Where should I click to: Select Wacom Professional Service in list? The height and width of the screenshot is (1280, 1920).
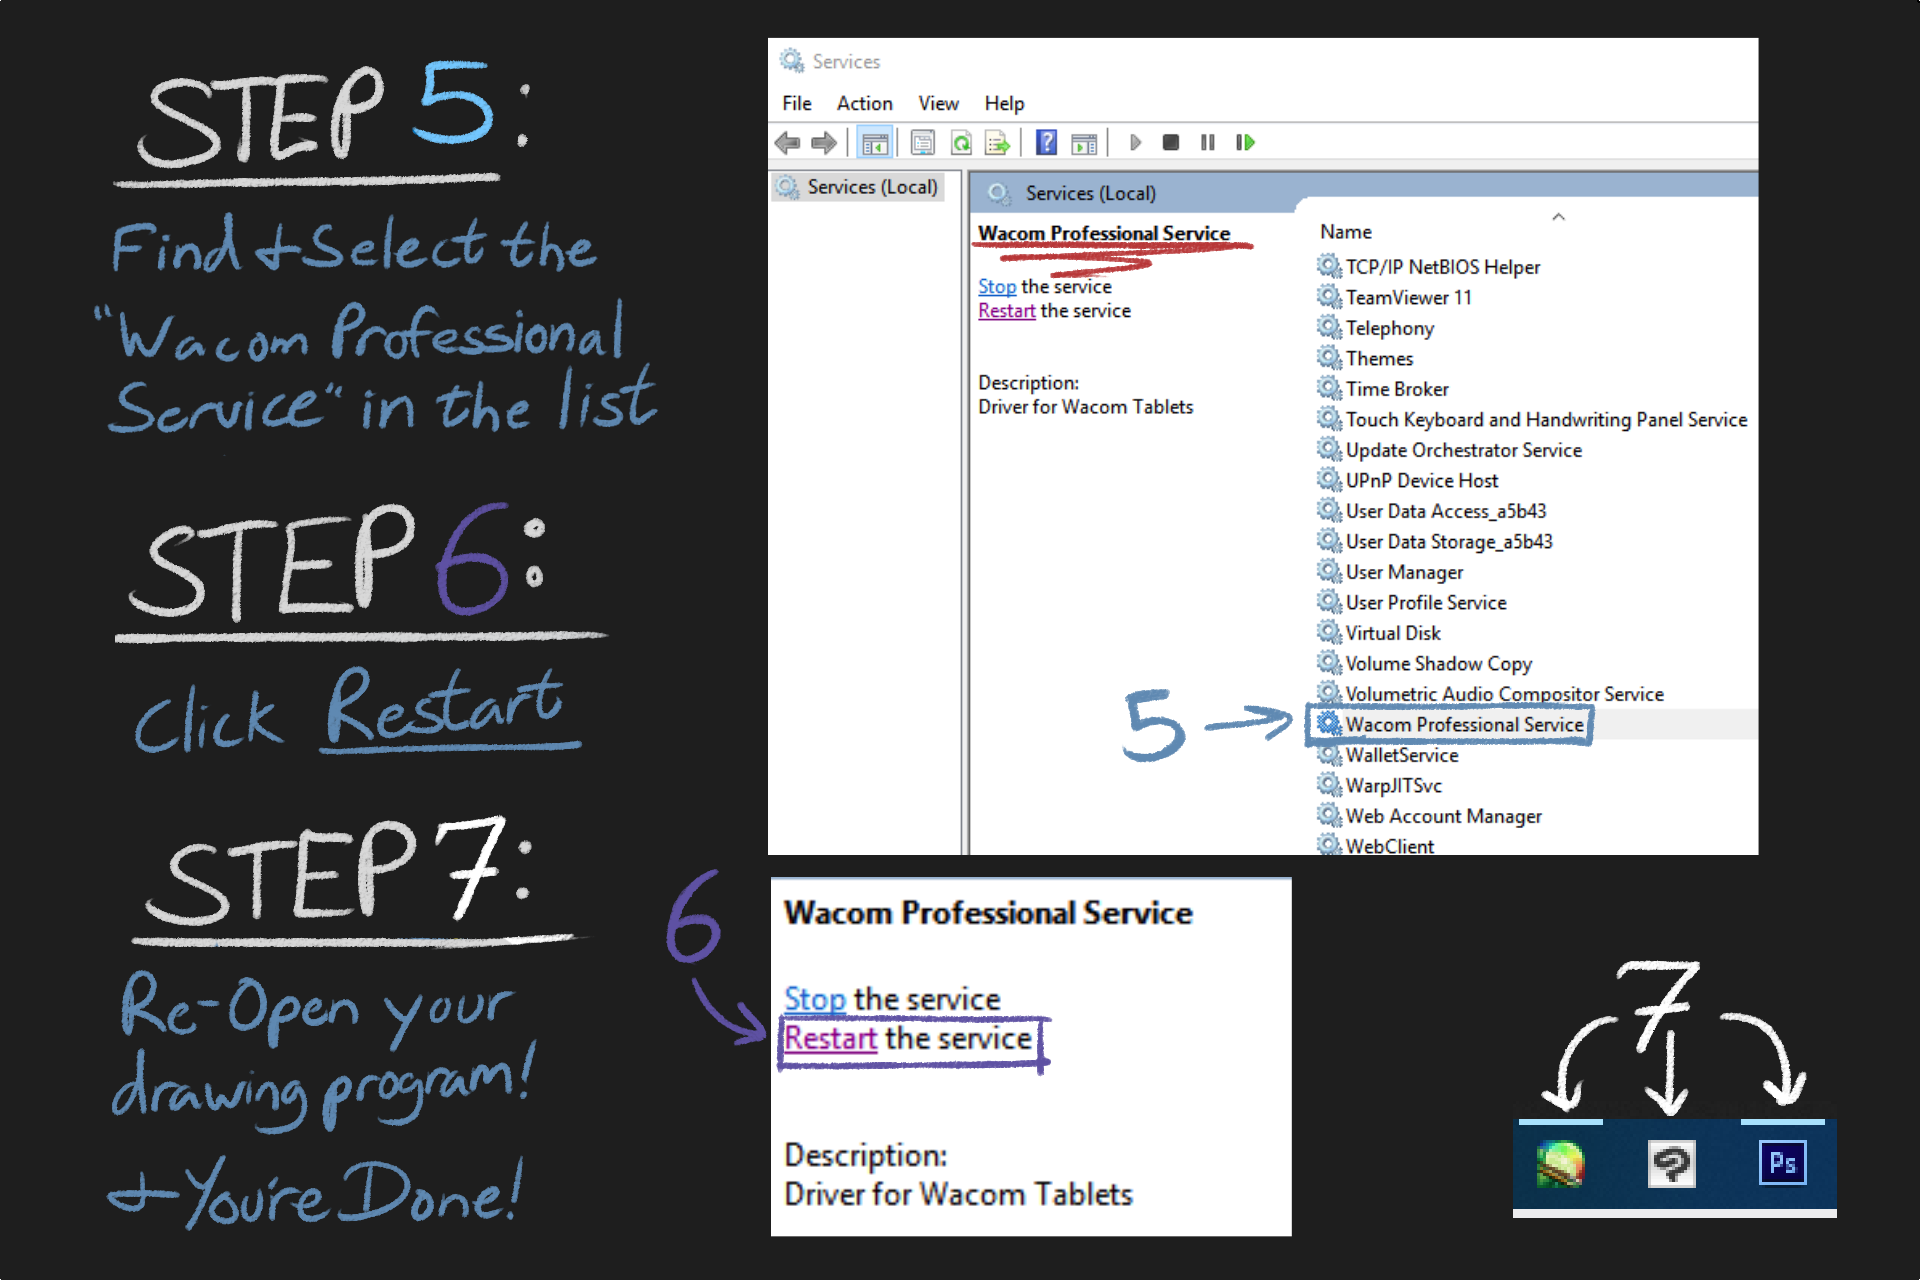[x=1463, y=724]
